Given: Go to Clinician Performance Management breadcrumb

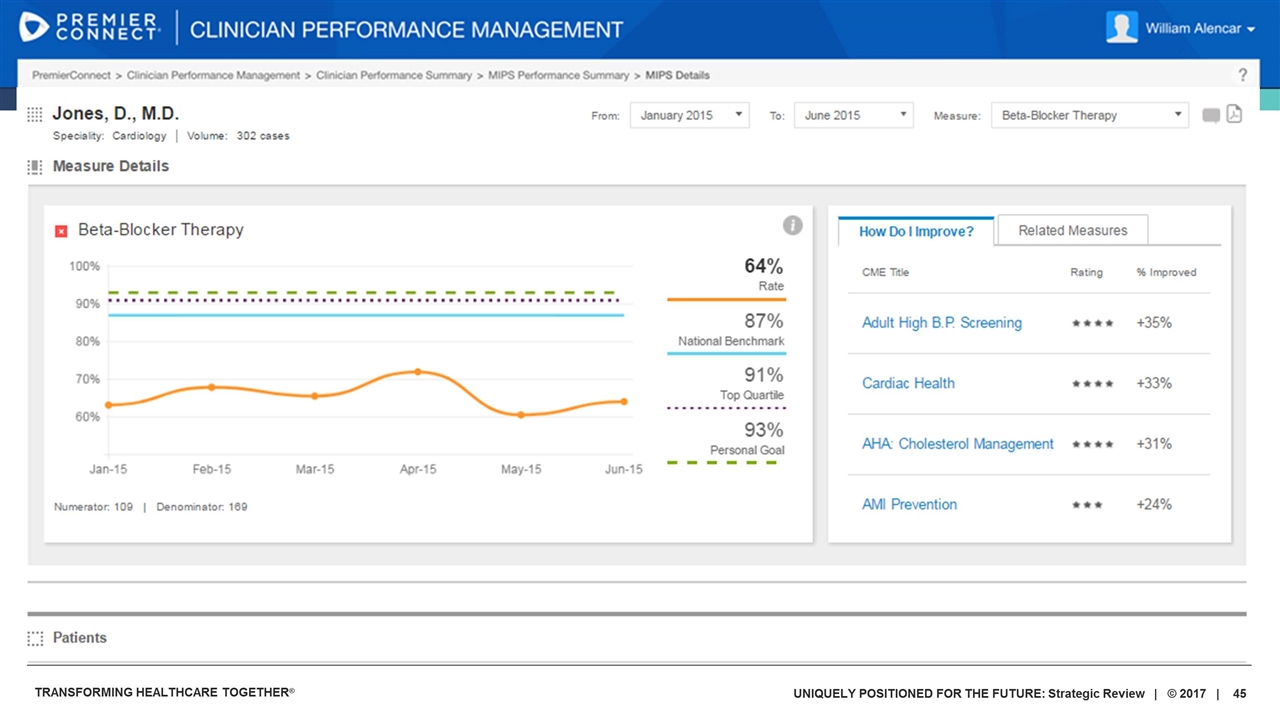Looking at the screenshot, I should pyautogui.click(x=213, y=75).
